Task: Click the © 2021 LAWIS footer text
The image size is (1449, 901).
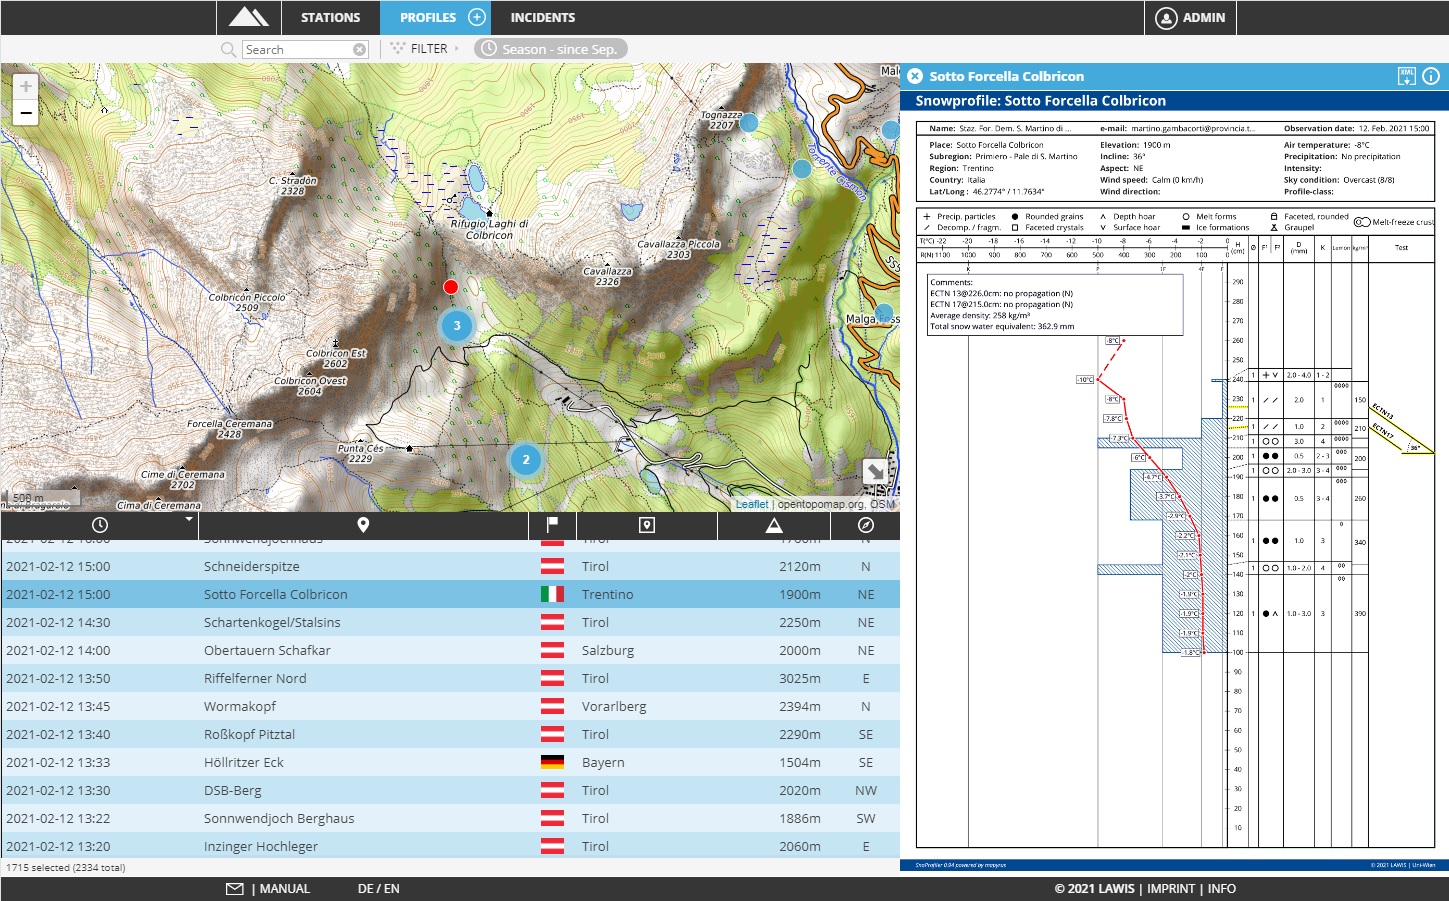Action: pyautogui.click(x=1094, y=889)
